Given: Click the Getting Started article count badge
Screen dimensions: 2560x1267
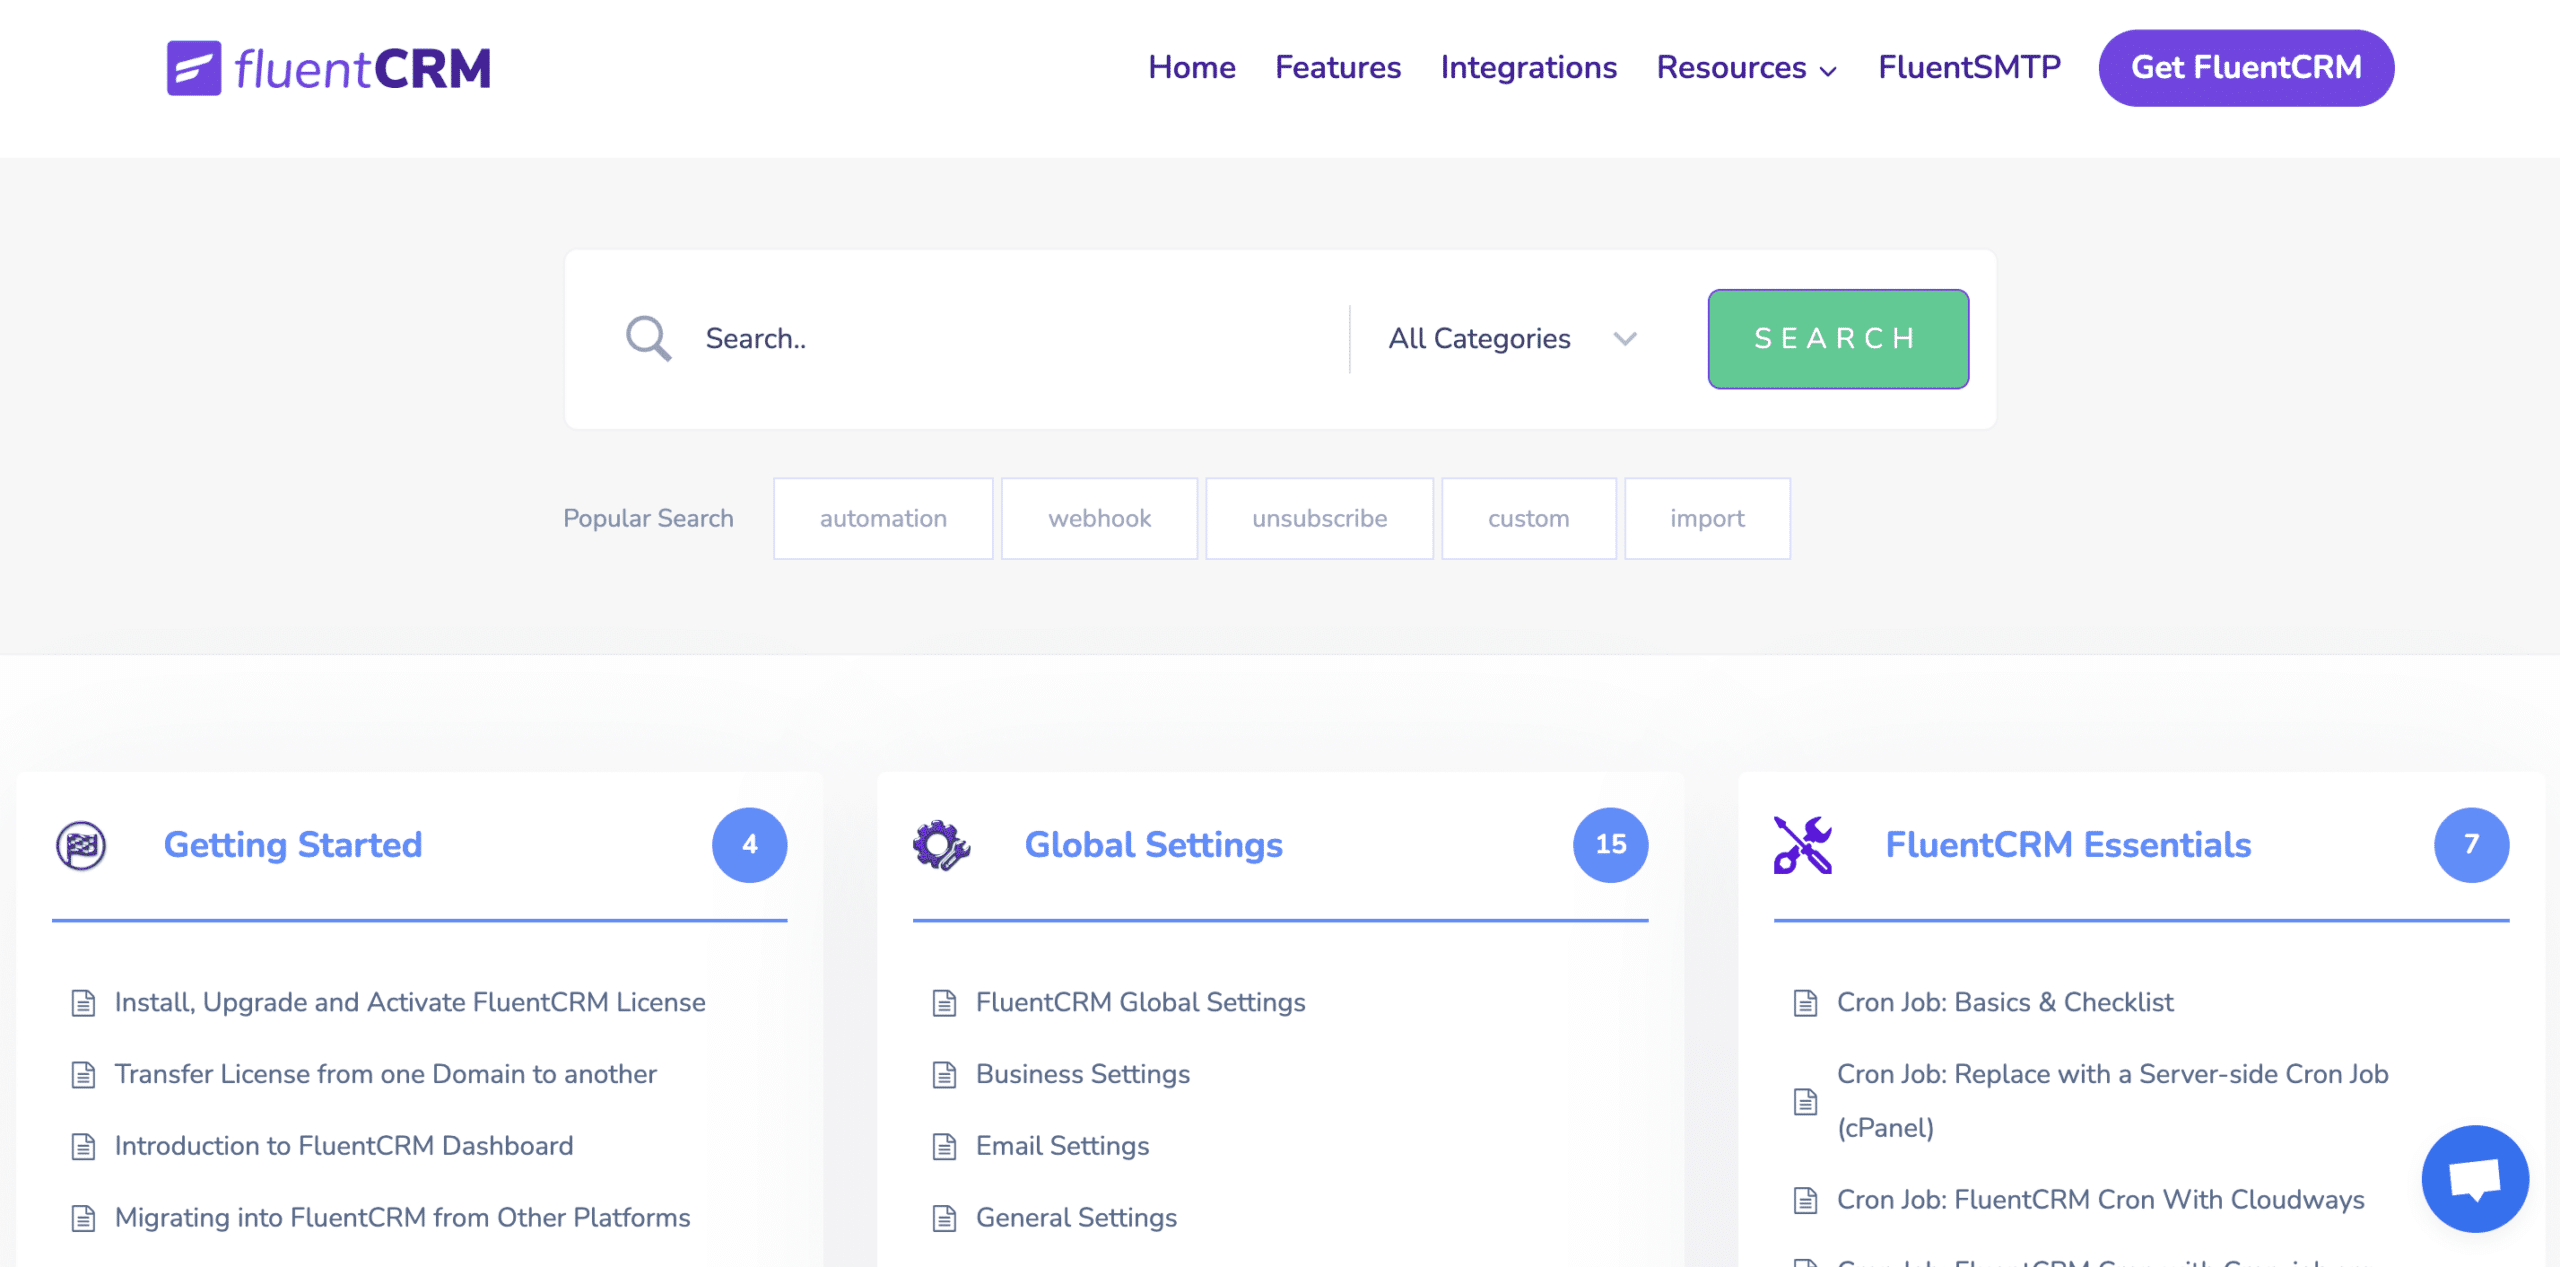Looking at the screenshot, I should (748, 844).
